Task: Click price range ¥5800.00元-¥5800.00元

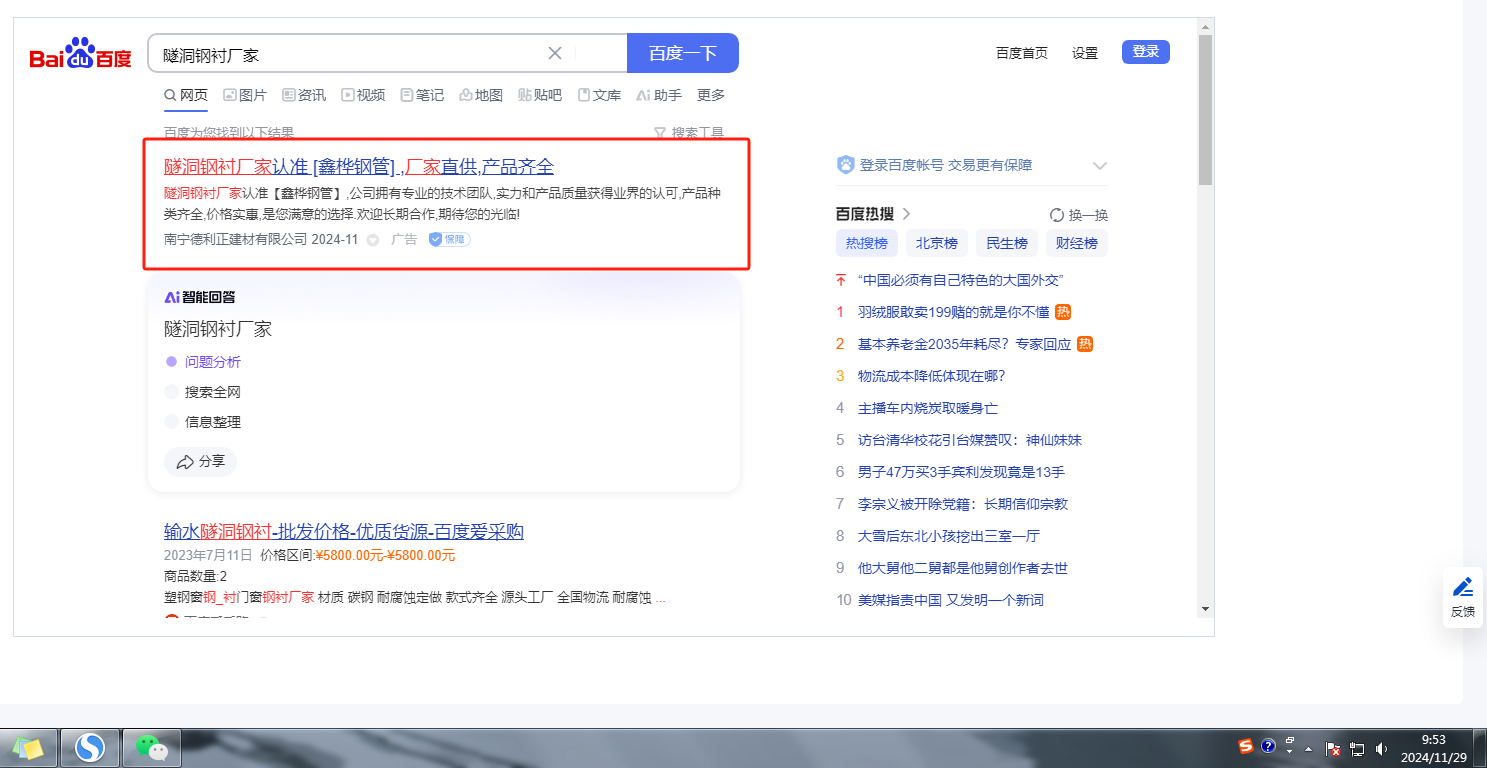Action: click(385, 555)
